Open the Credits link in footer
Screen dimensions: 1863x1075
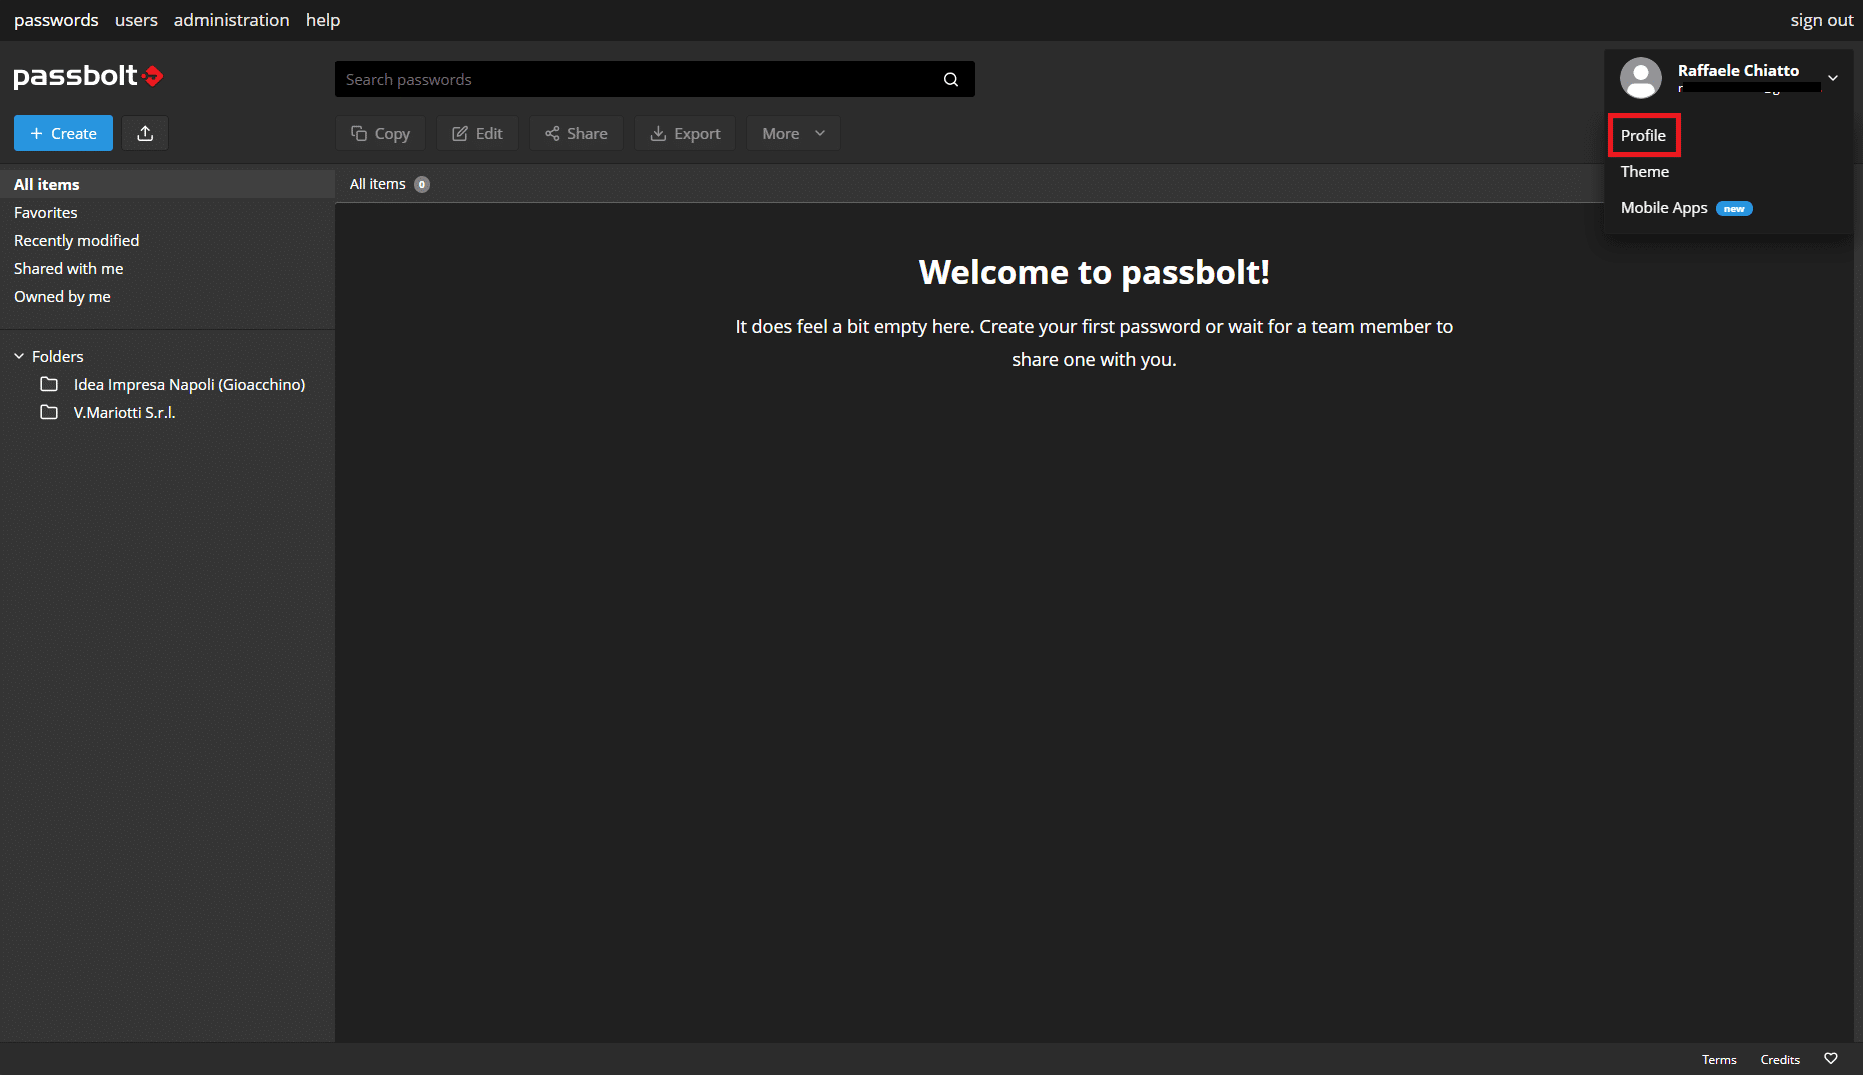click(x=1780, y=1059)
